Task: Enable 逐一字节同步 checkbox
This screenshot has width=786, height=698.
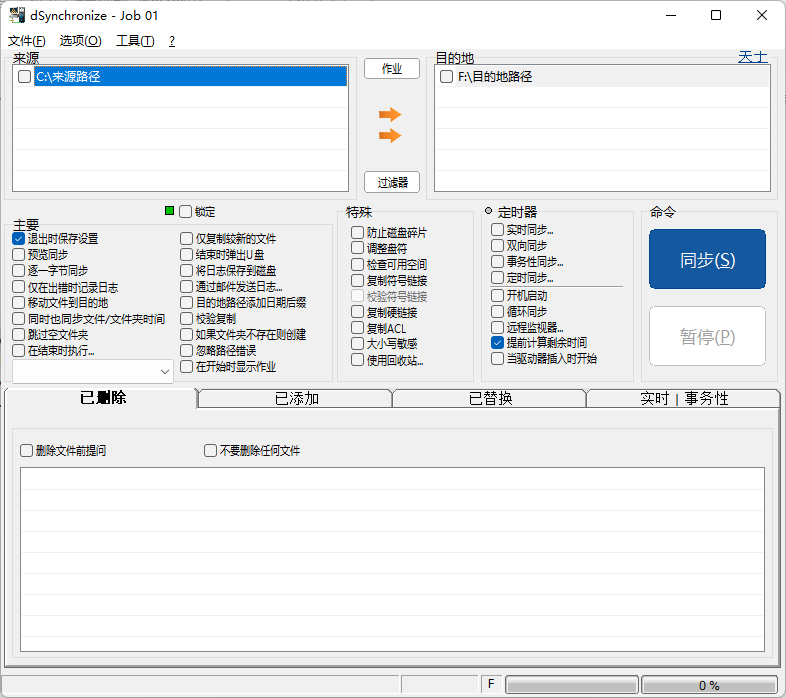Action: coord(19,271)
